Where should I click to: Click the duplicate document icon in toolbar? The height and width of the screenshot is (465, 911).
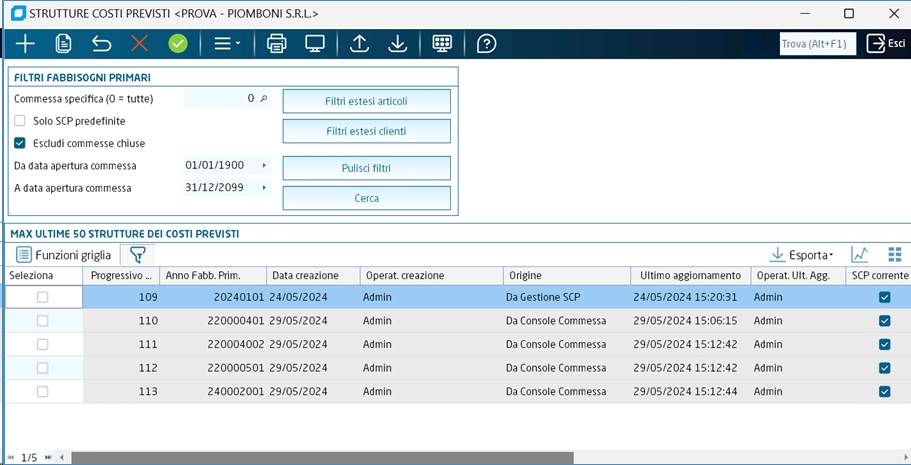click(63, 44)
